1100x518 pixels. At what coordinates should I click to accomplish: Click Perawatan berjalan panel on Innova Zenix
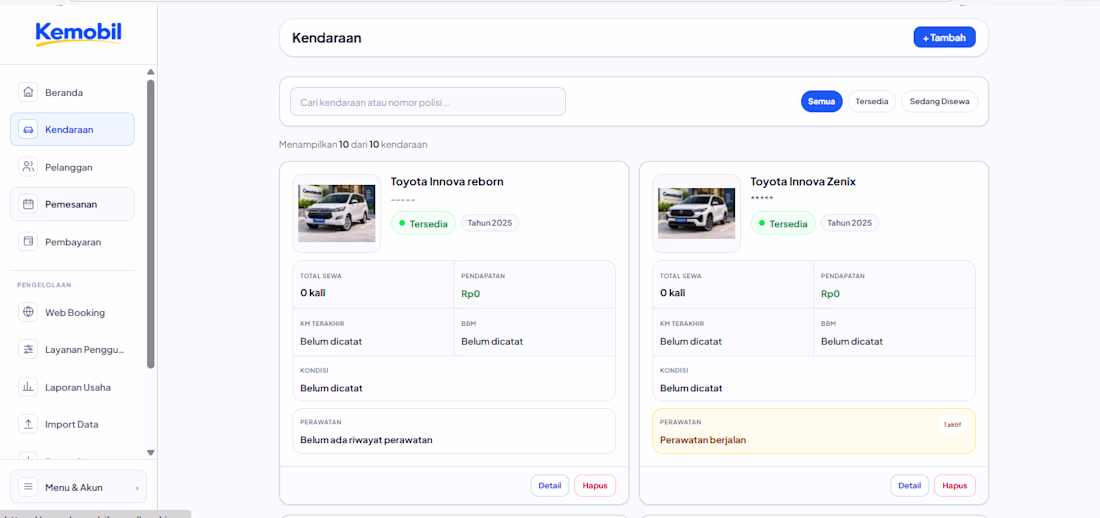click(x=814, y=431)
